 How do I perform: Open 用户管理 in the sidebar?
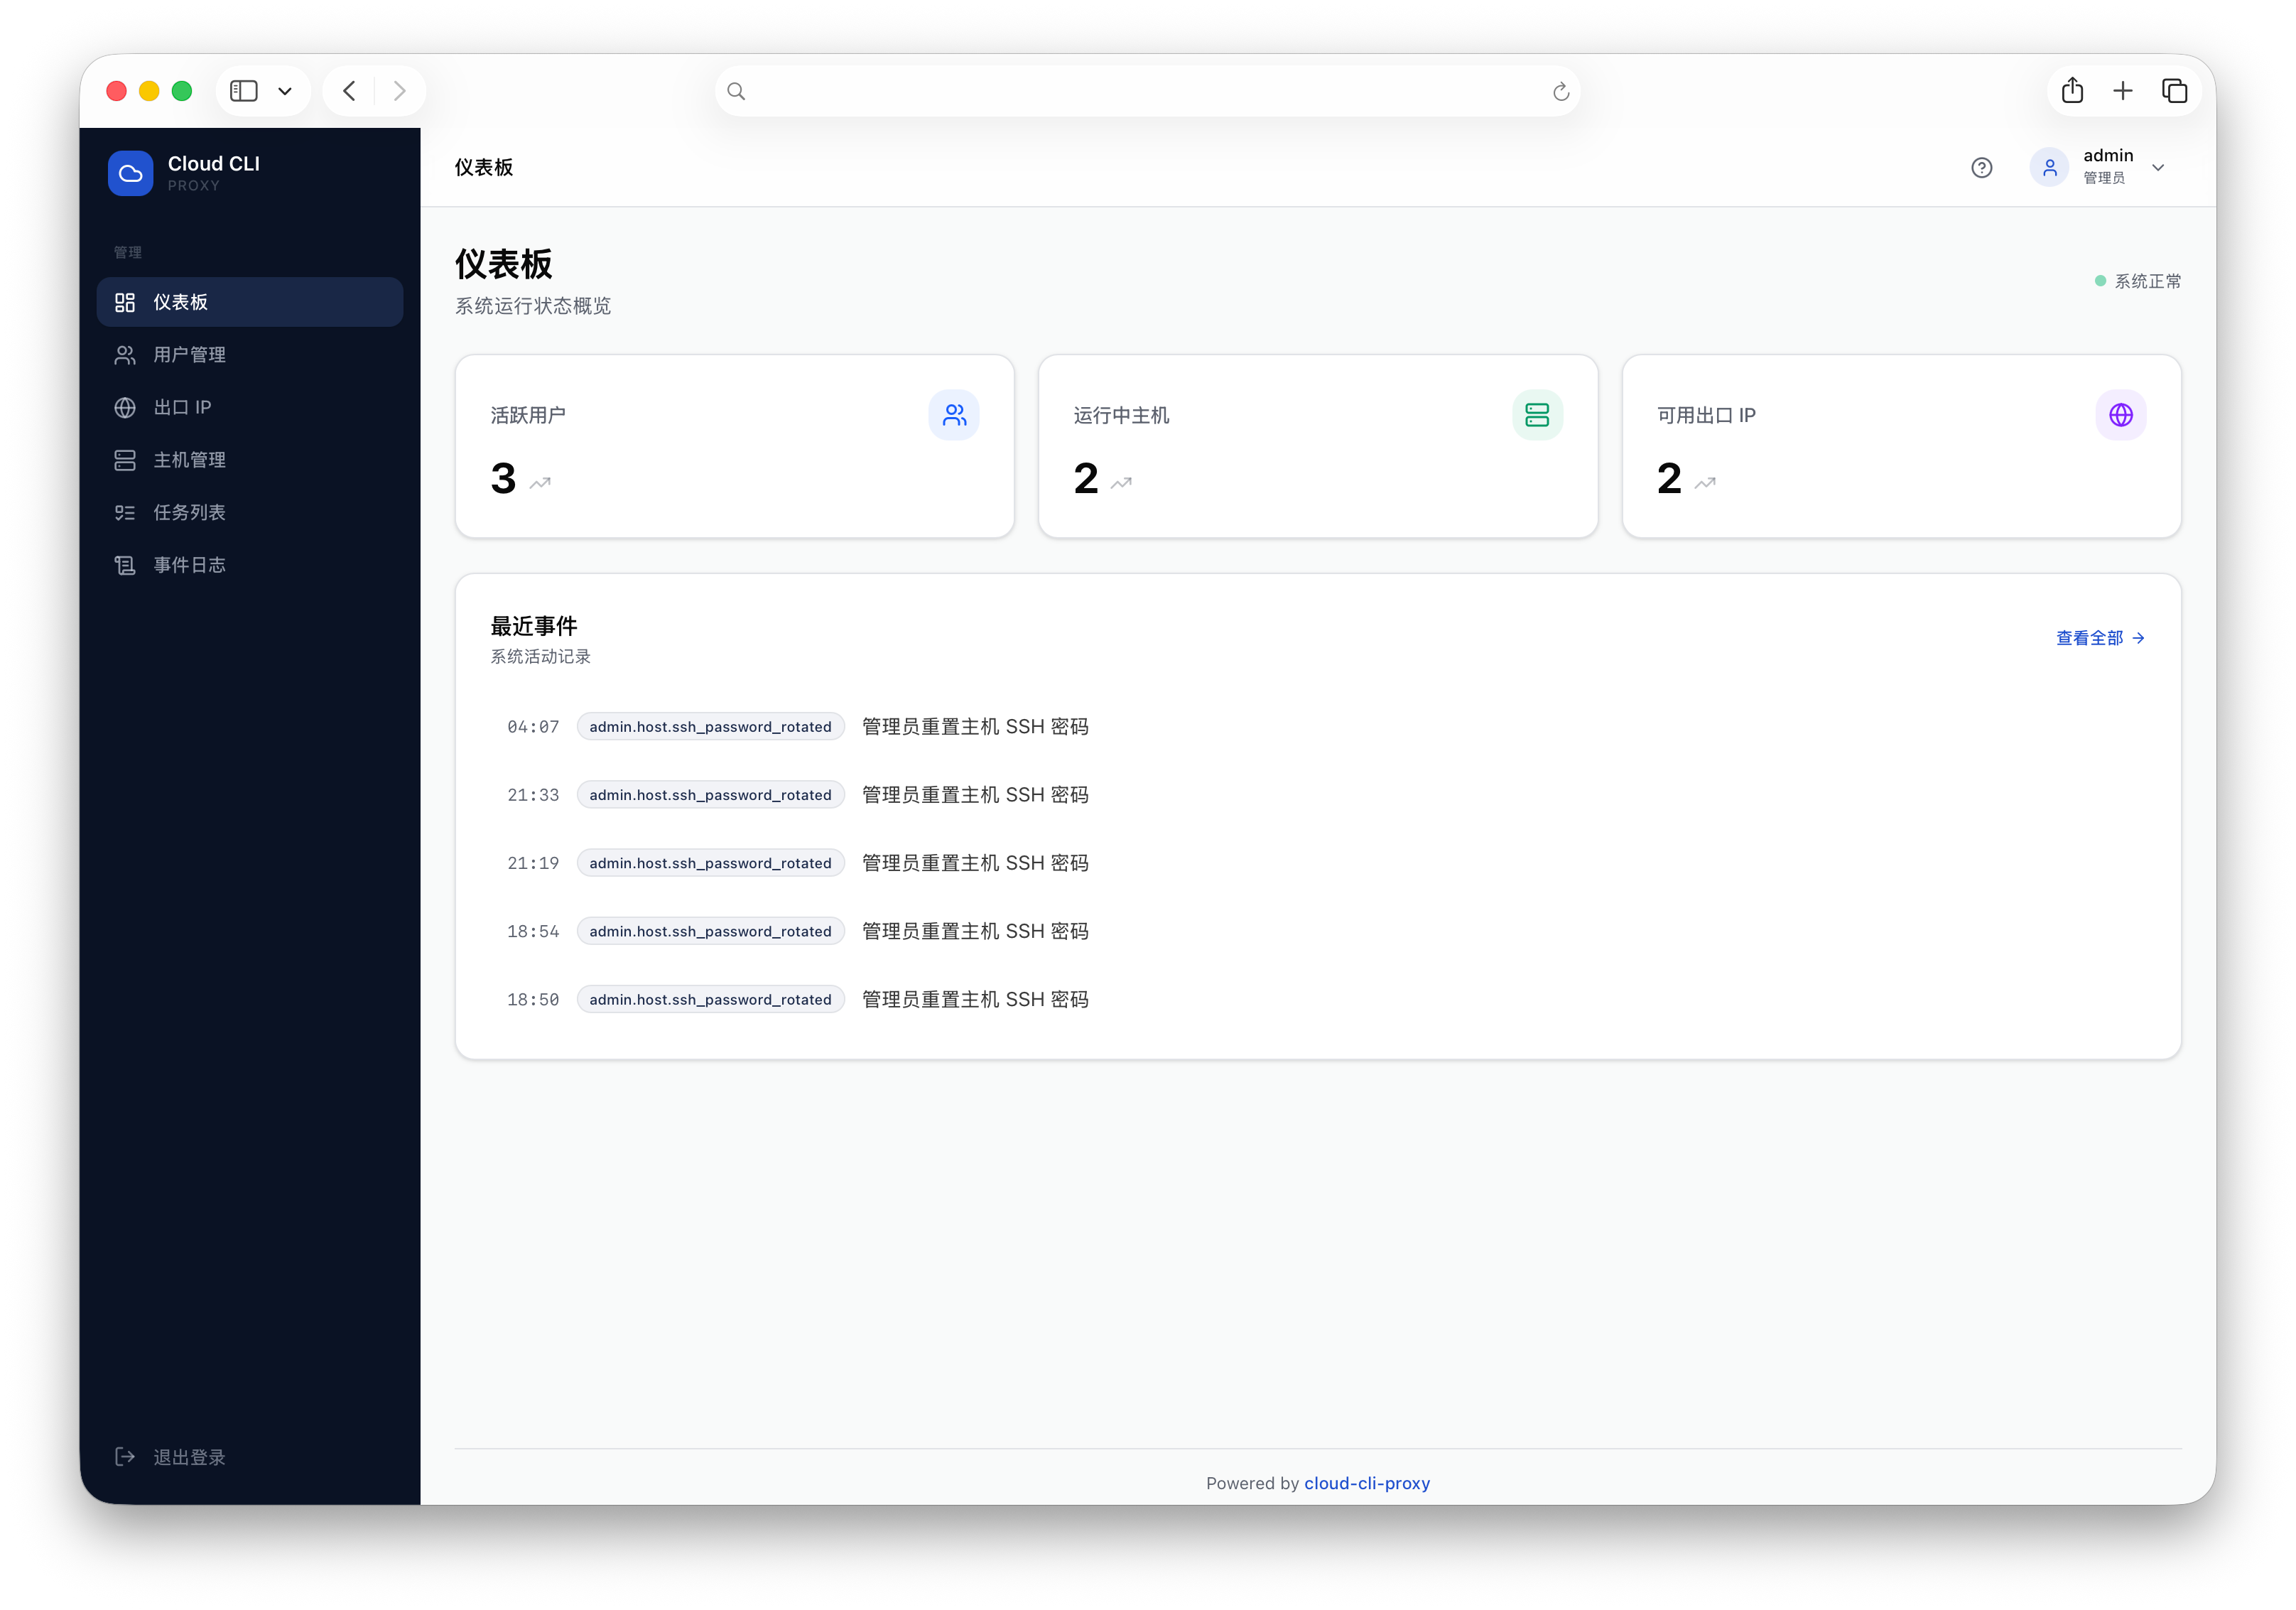250,355
